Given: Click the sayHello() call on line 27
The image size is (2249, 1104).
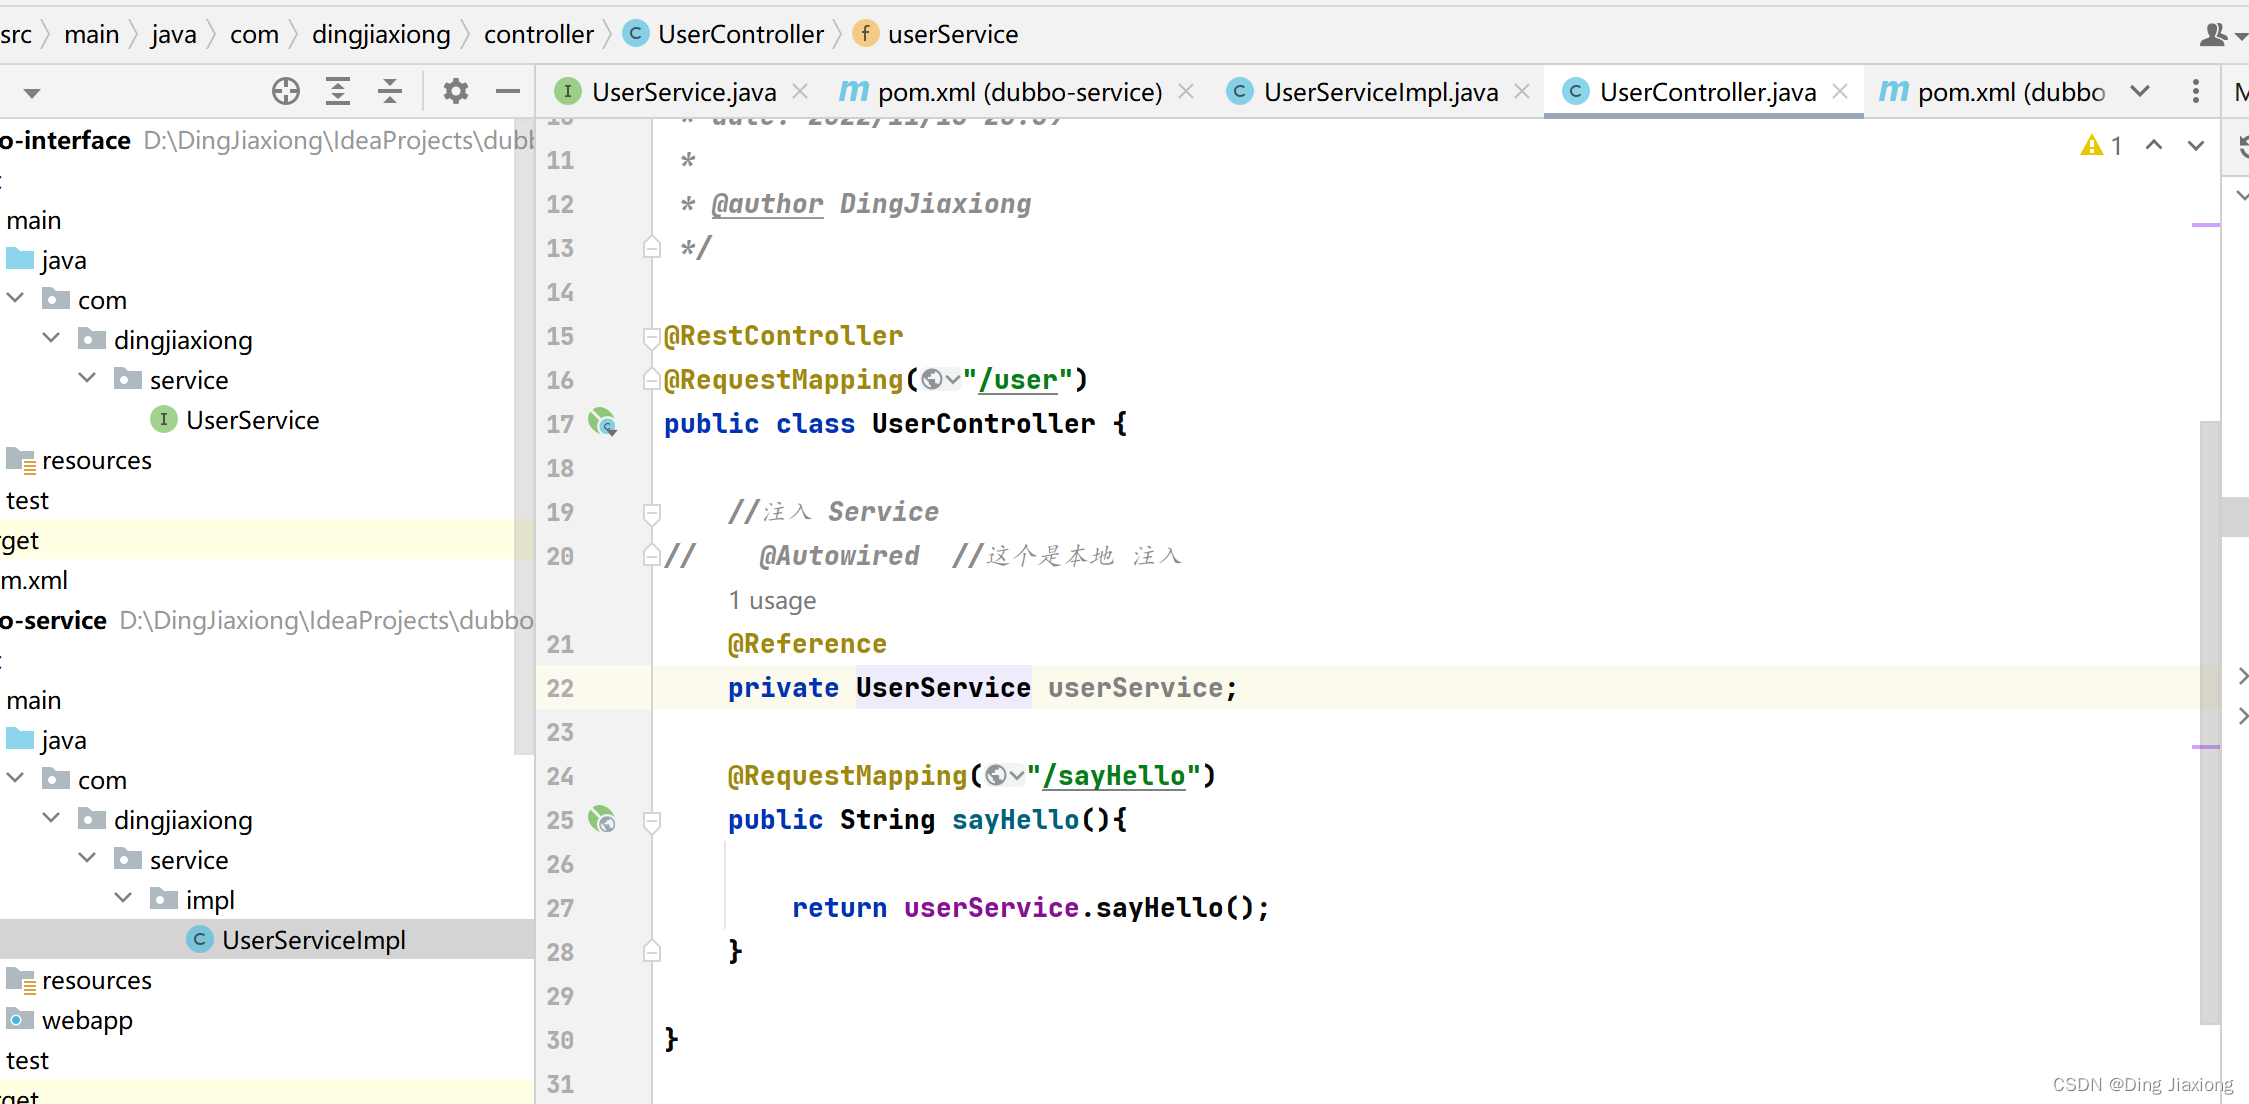Looking at the screenshot, I should (x=1175, y=908).
